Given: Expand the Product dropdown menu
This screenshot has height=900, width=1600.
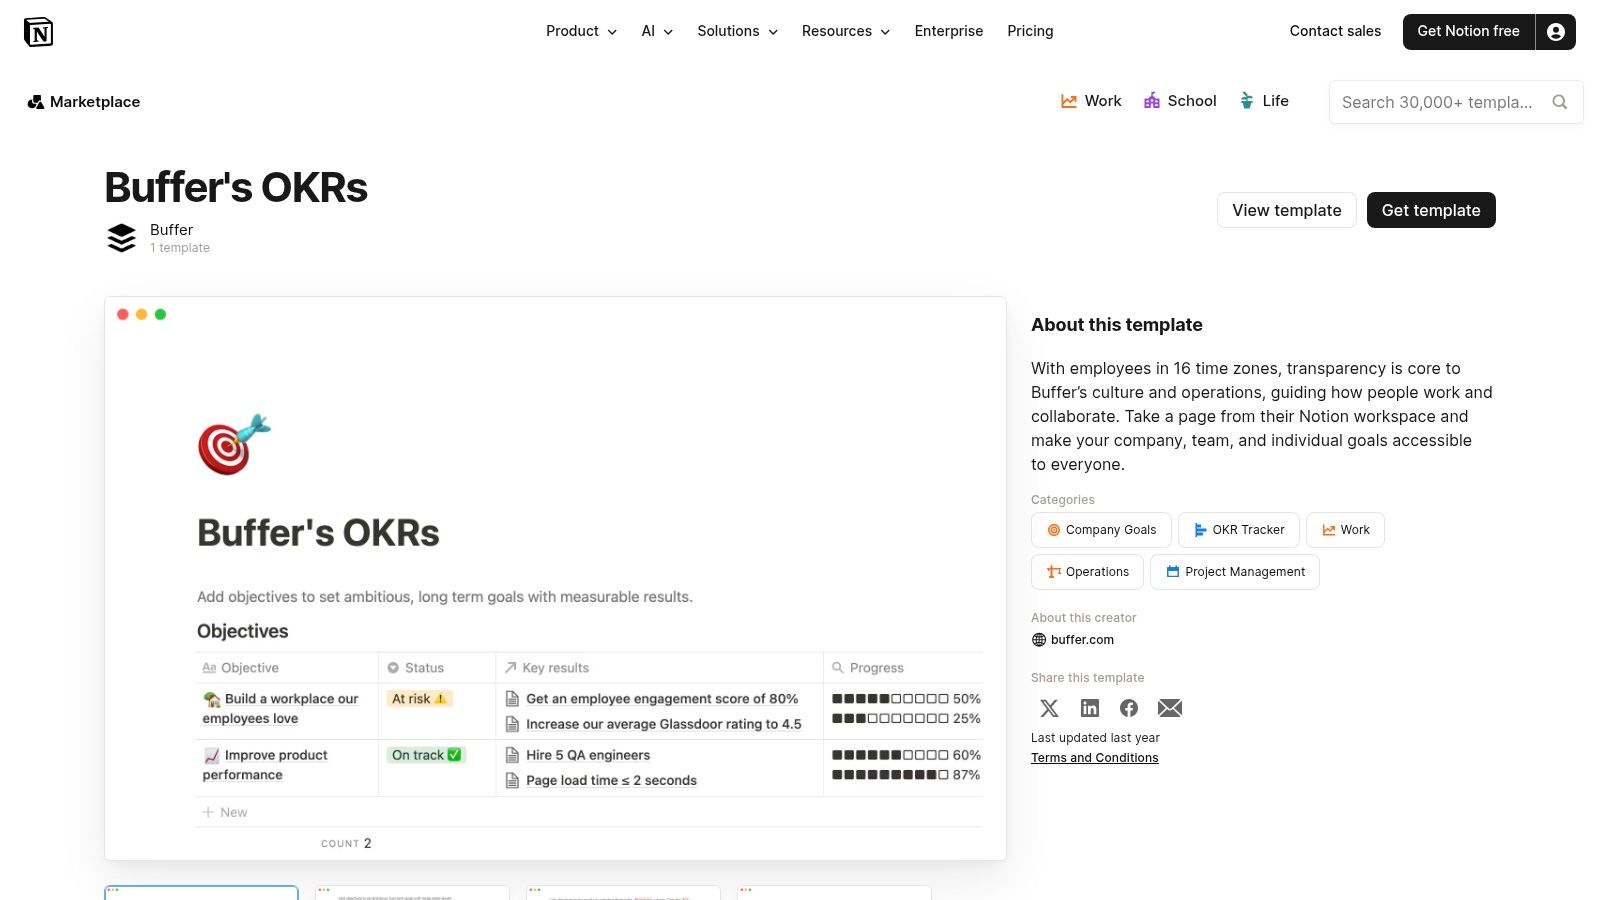Looking at the screenshot, I should click(x=581, y=31).
